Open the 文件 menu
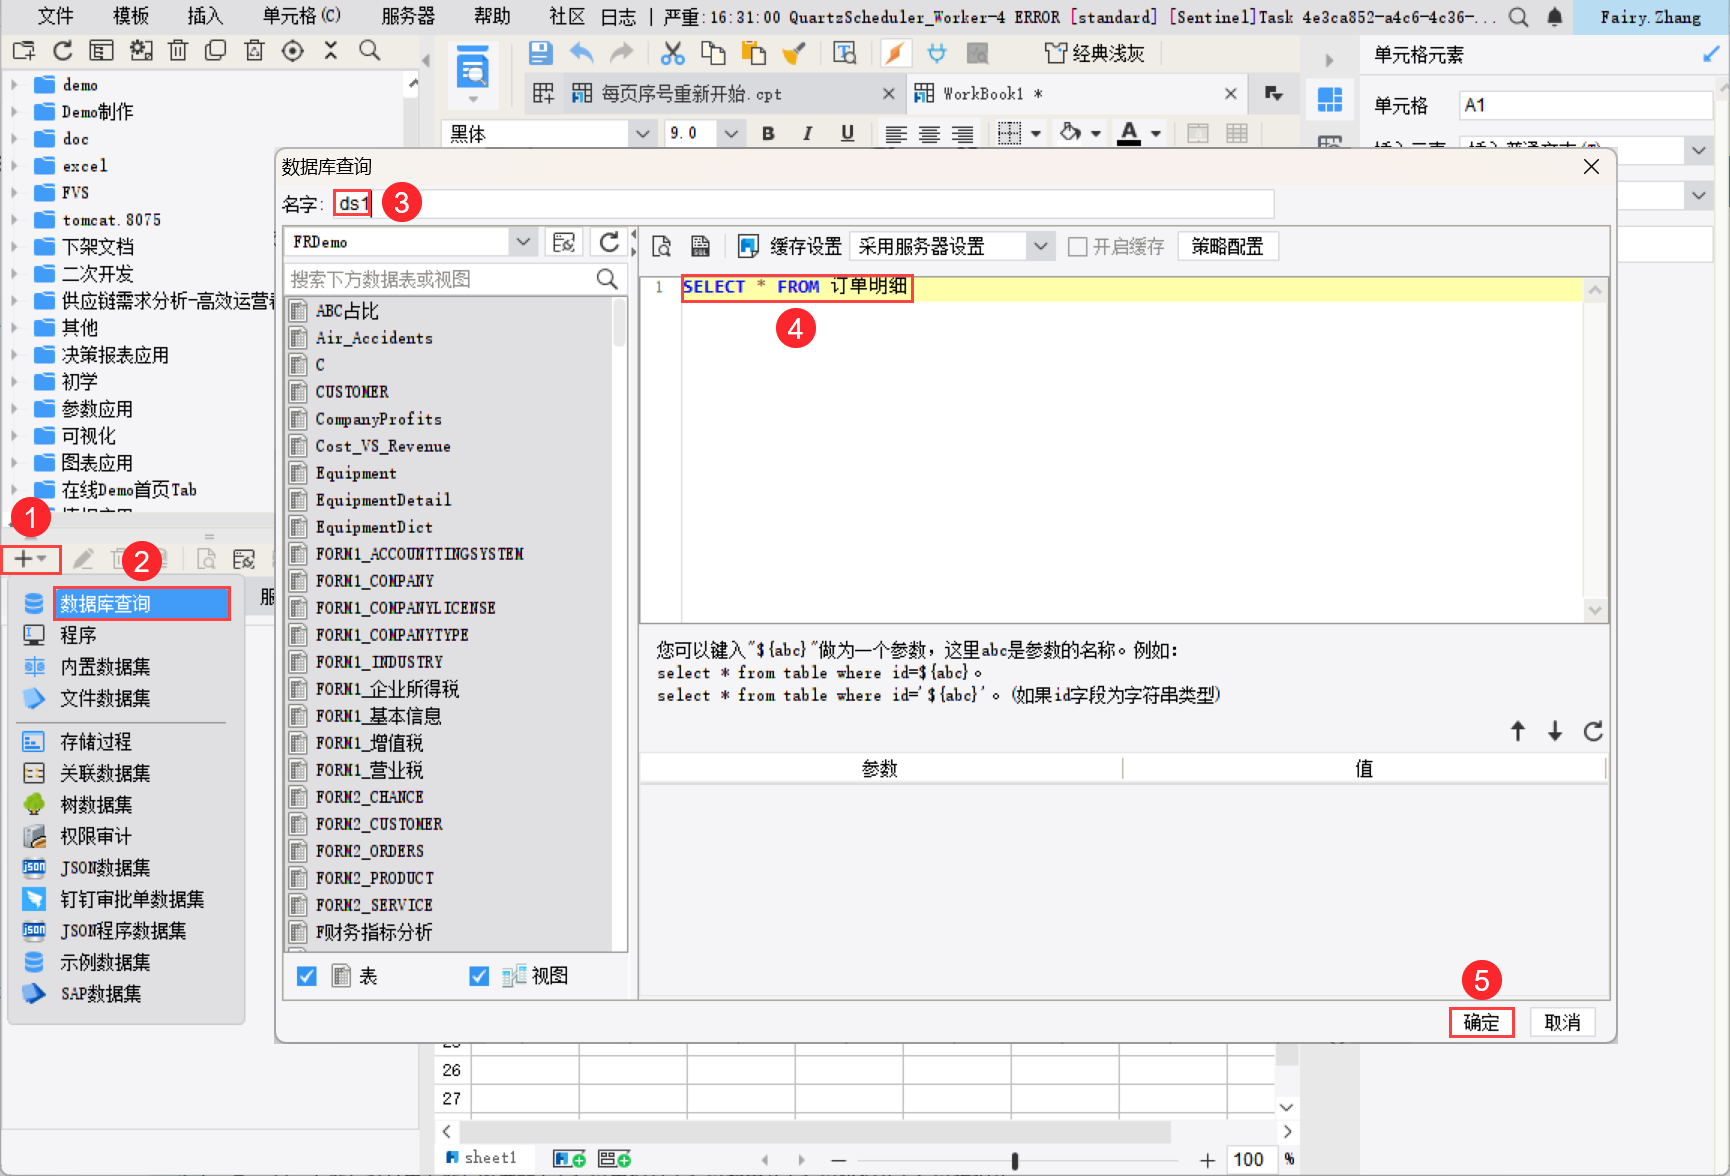1730x1176 pixels. [56, 16]
